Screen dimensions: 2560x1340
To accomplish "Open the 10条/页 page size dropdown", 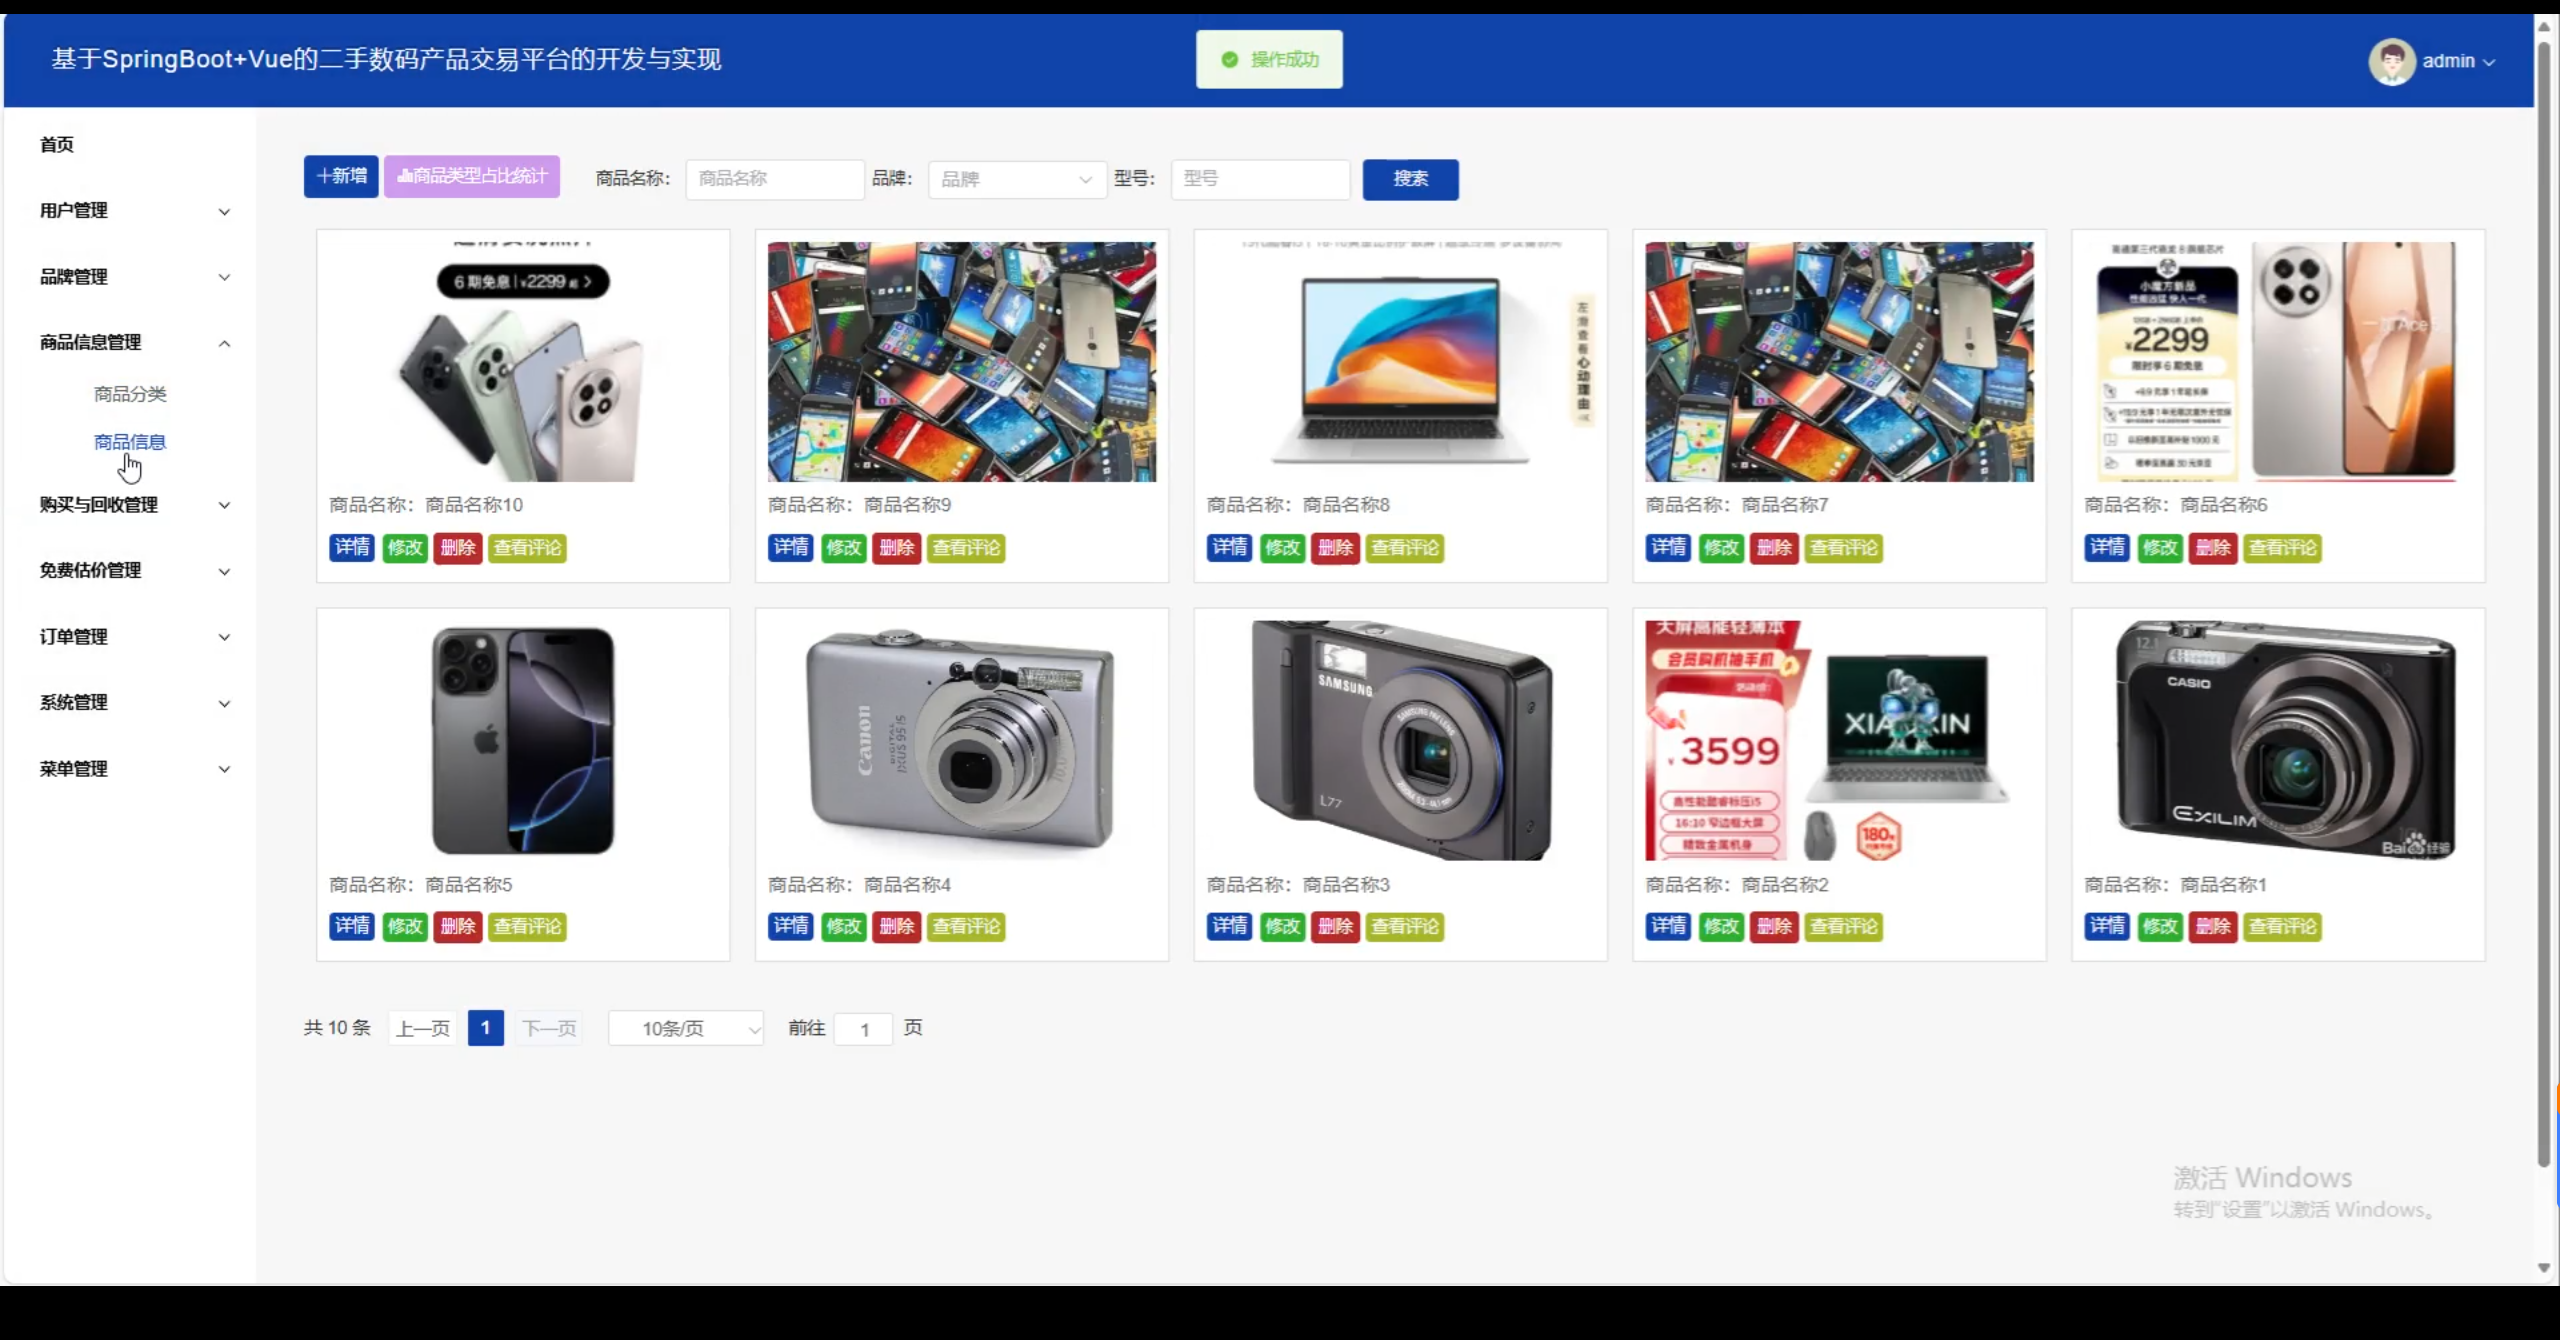I will coord(686,1029).
